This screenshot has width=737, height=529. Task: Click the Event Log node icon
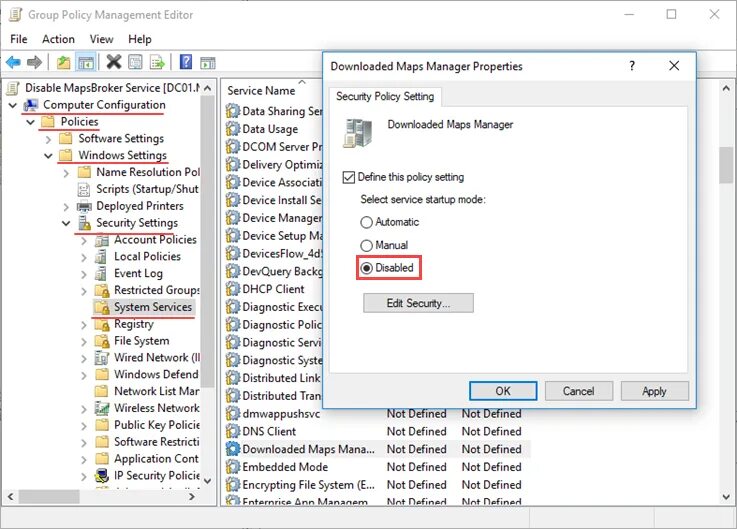pos(101,273)
